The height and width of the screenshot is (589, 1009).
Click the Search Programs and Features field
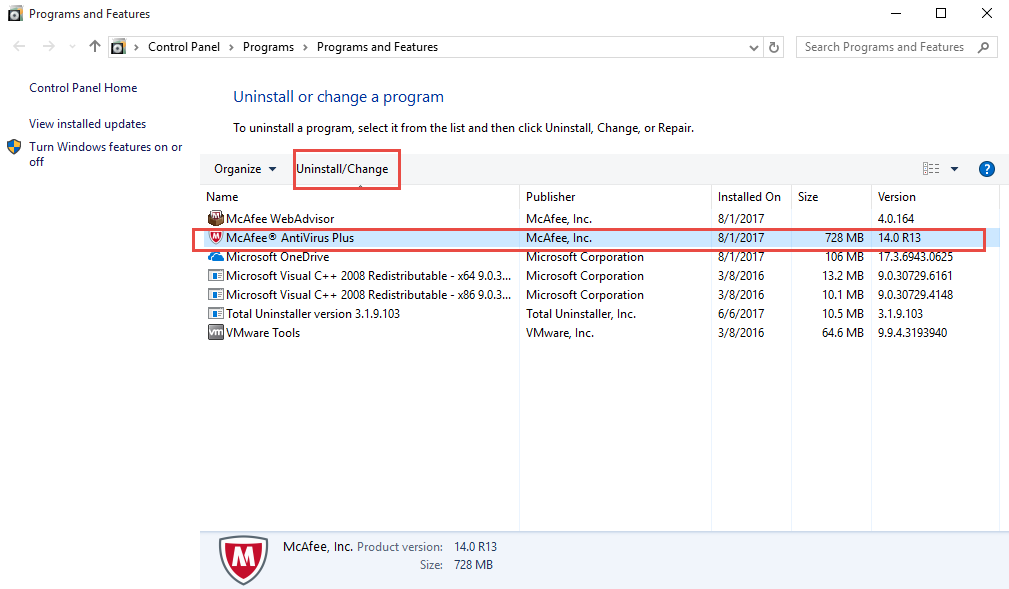tap(885, 47)
